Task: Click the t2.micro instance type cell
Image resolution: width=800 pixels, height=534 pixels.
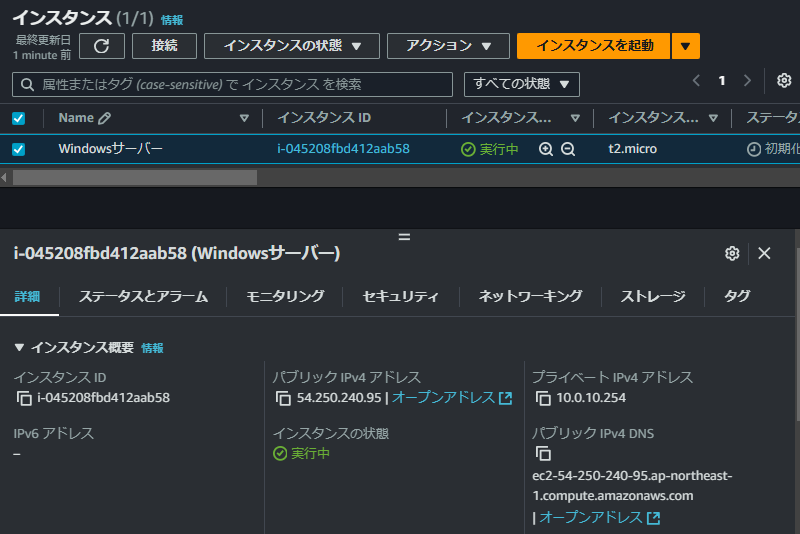Action: coord(633,149)
